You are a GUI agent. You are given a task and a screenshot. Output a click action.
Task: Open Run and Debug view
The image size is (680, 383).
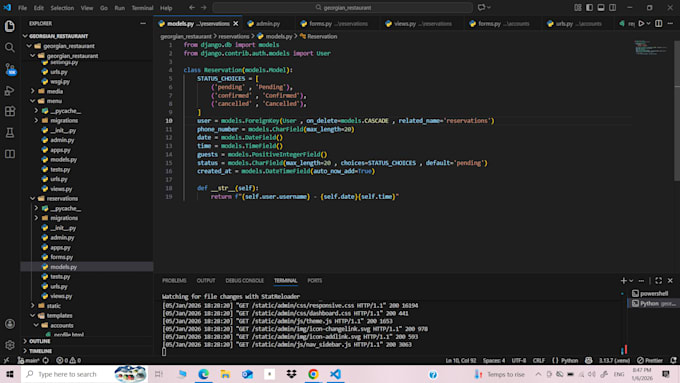(x=10, y=91)
